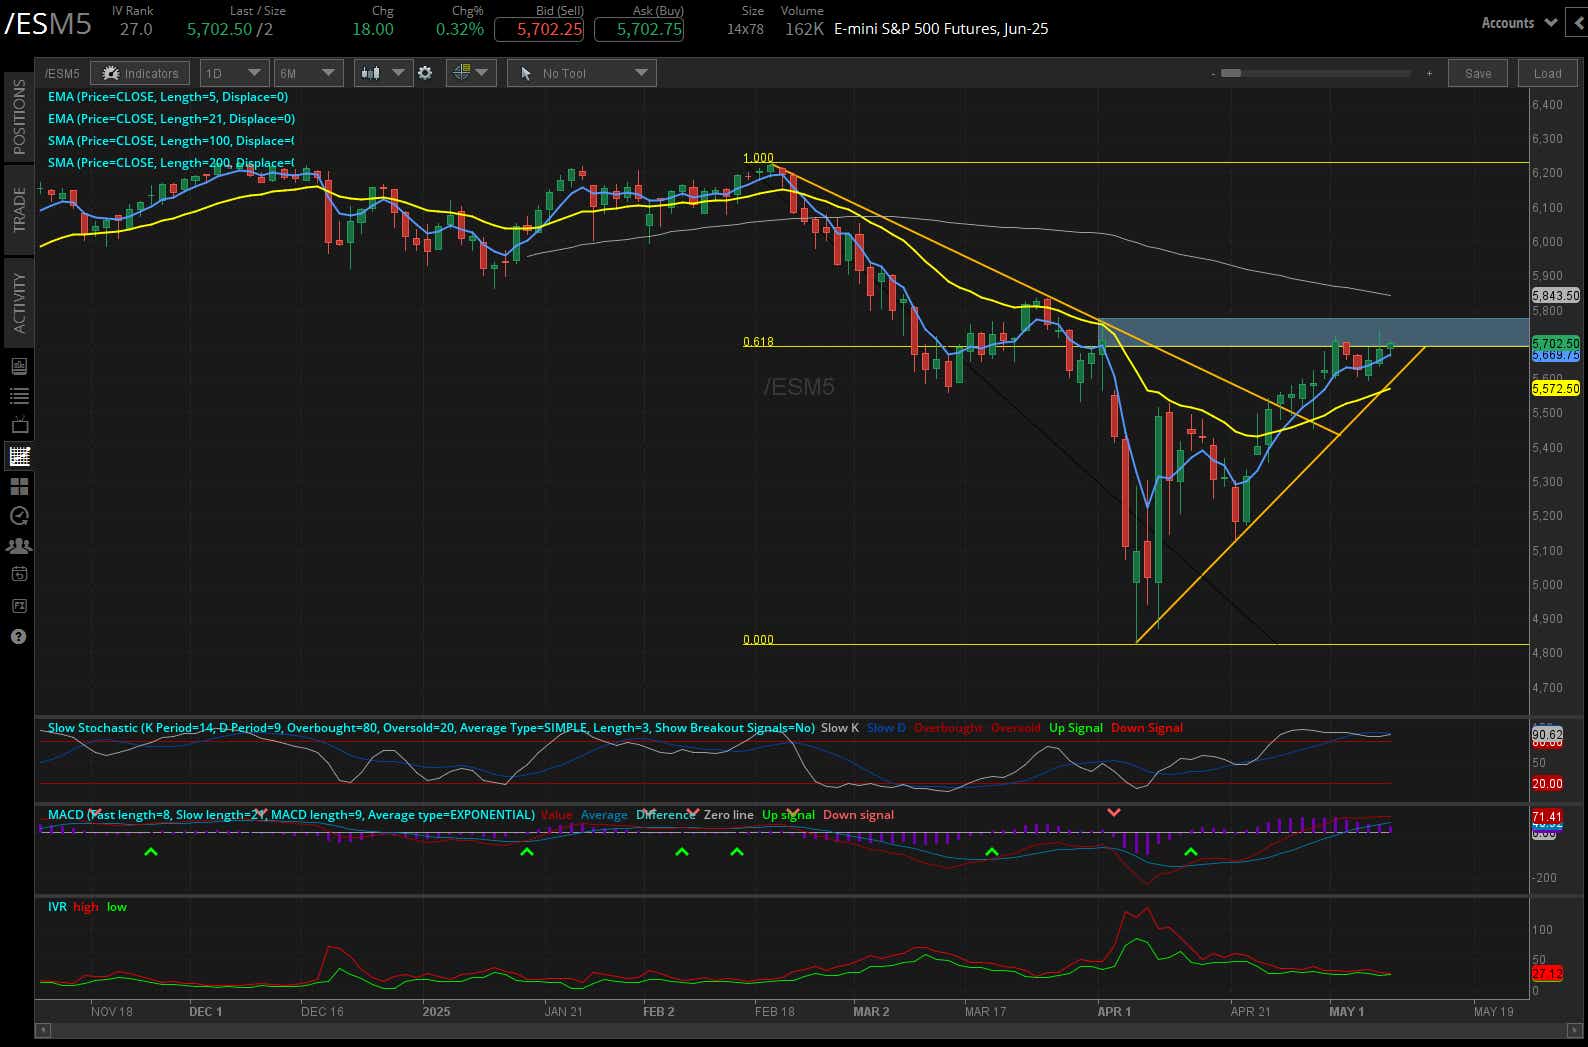The image size is (1588, 1047).
Task: Open the chat rooms people icon
Action: click(19, 546)
